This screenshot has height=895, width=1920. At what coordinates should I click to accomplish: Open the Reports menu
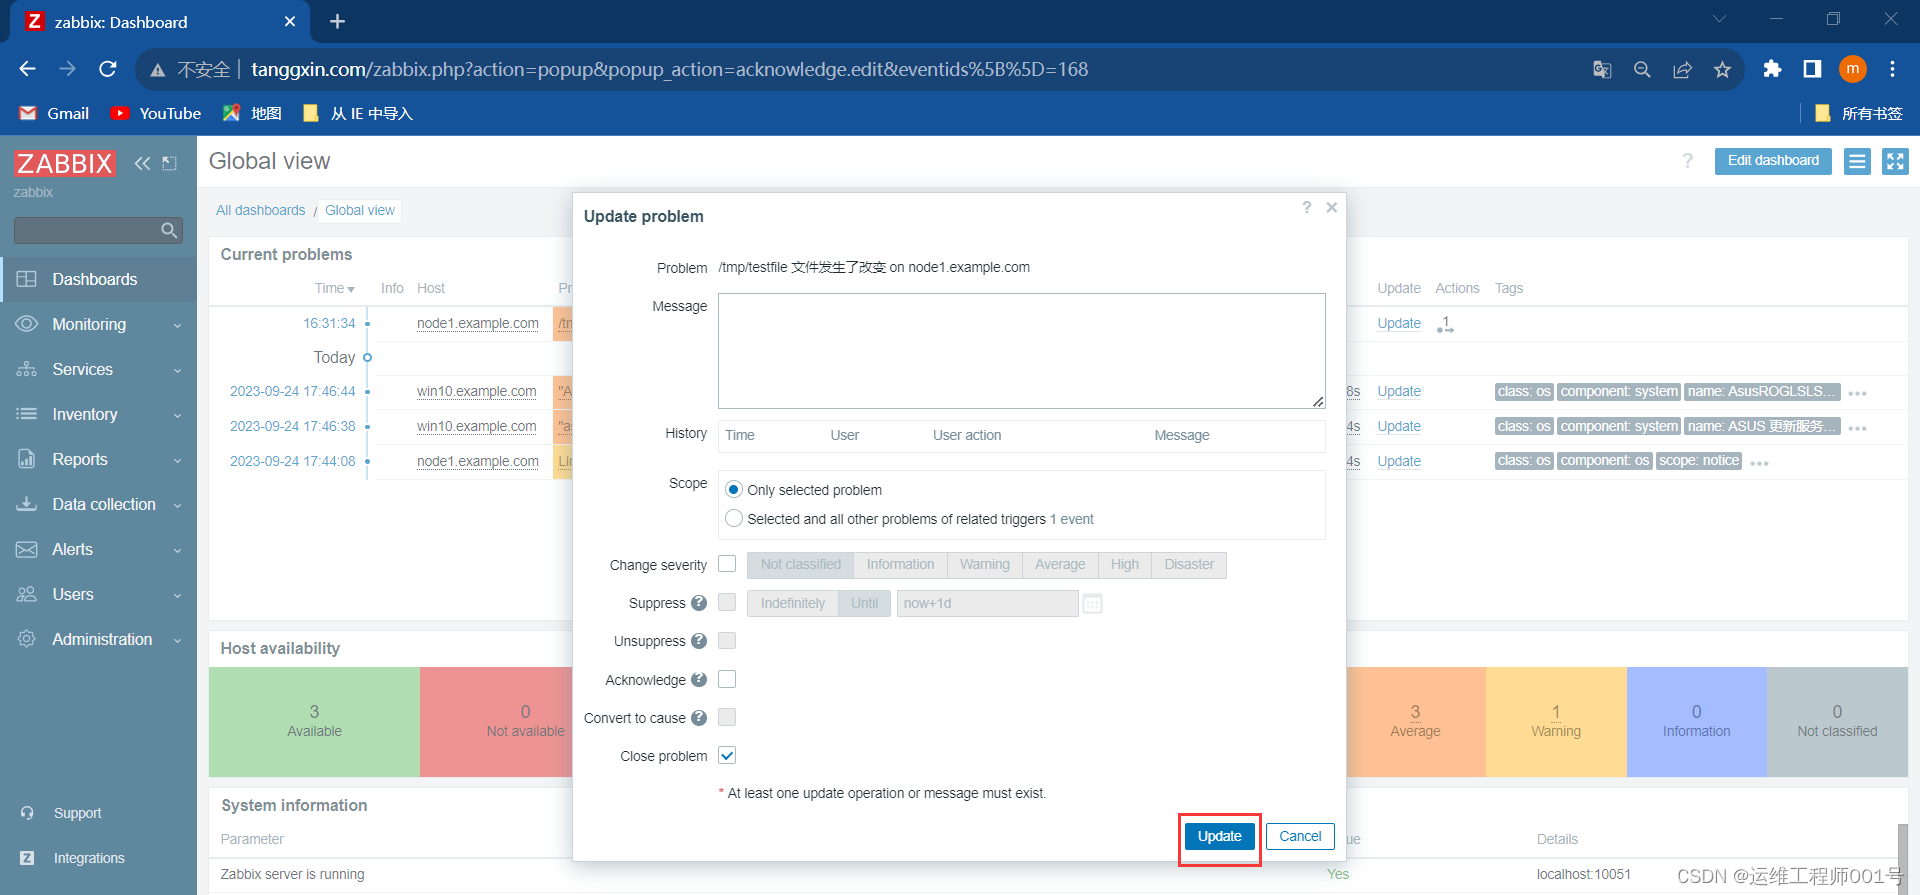pyautogui.click(x=98, y=459)
